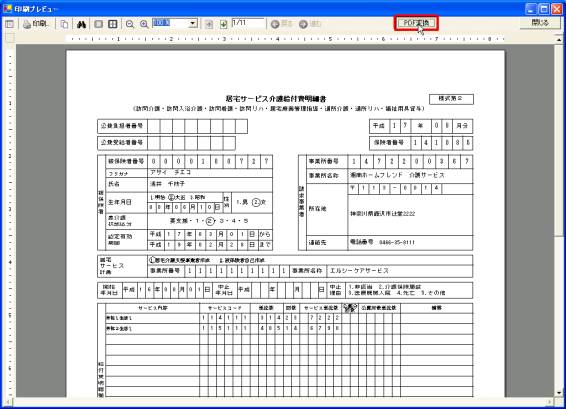Click the page number field 1/11
566x409 pixels.
248,23
